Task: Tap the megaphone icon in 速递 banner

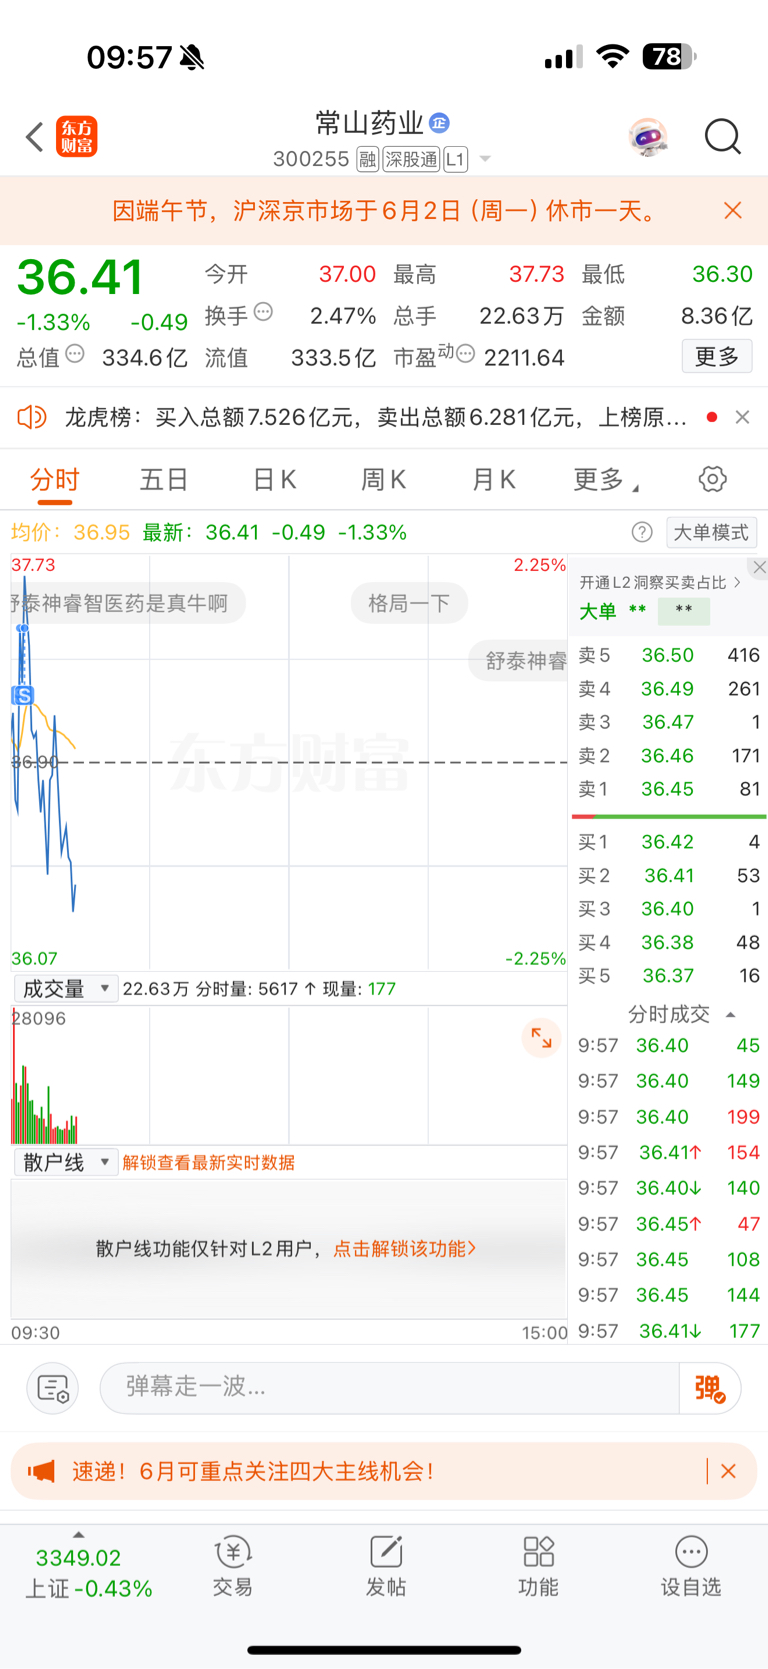Action: [41, 1471]
